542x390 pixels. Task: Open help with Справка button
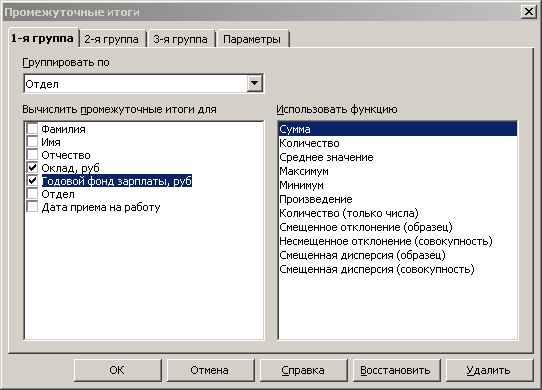(303, 370)
